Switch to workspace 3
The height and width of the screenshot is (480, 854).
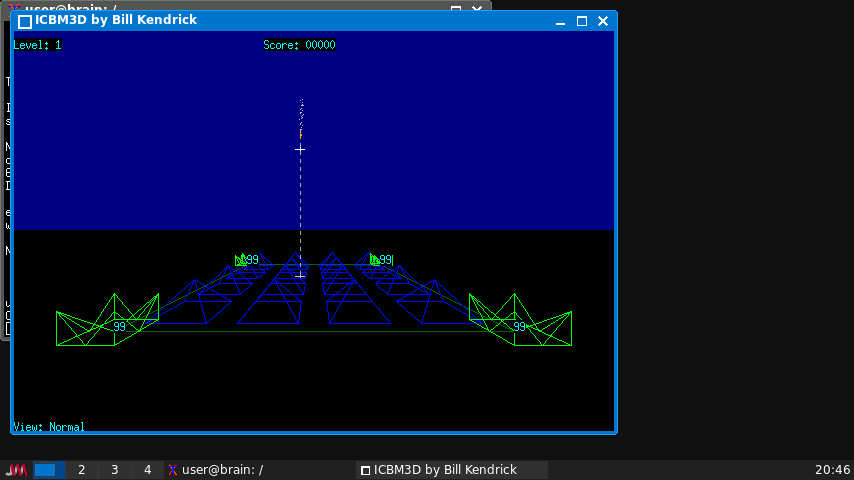(x=114, y=470)
